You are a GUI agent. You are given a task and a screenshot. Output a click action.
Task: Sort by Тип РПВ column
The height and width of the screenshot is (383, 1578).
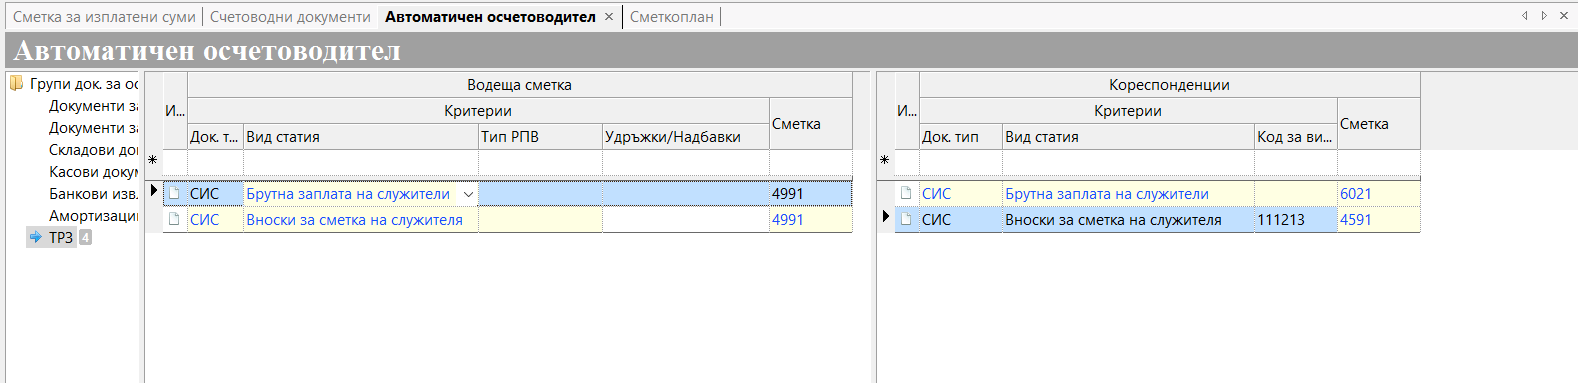540,137
